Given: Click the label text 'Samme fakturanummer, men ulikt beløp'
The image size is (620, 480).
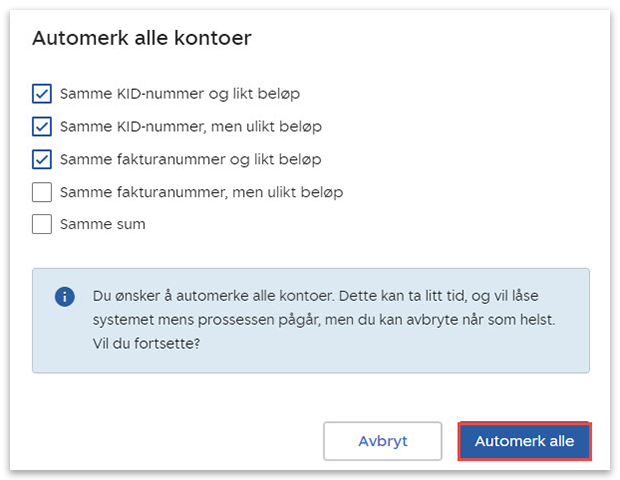Looking at the screenshot, I should tap(201, 192).
